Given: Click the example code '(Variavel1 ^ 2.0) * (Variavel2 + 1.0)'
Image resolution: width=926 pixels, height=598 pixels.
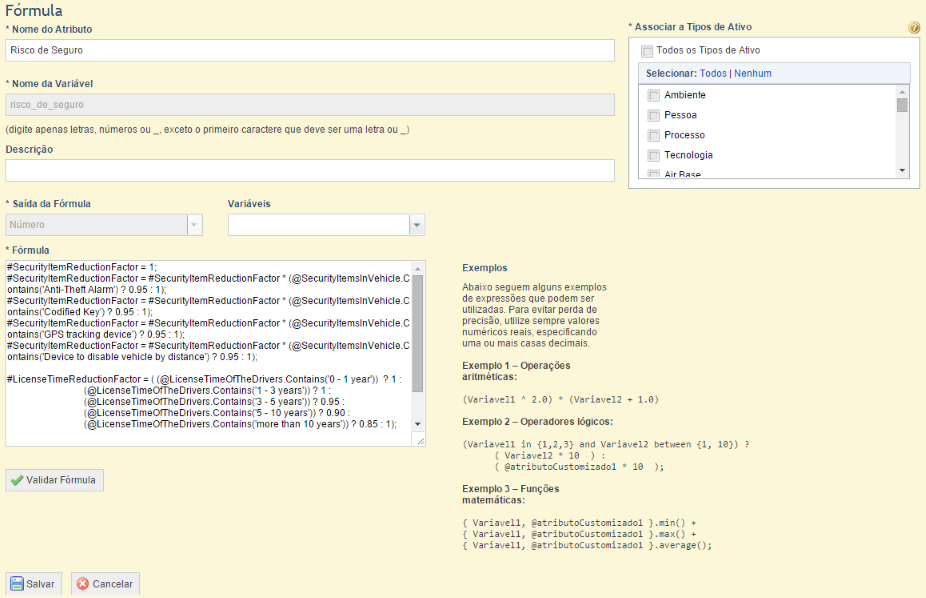Looking at the screenshot, I should click(560, 400).
